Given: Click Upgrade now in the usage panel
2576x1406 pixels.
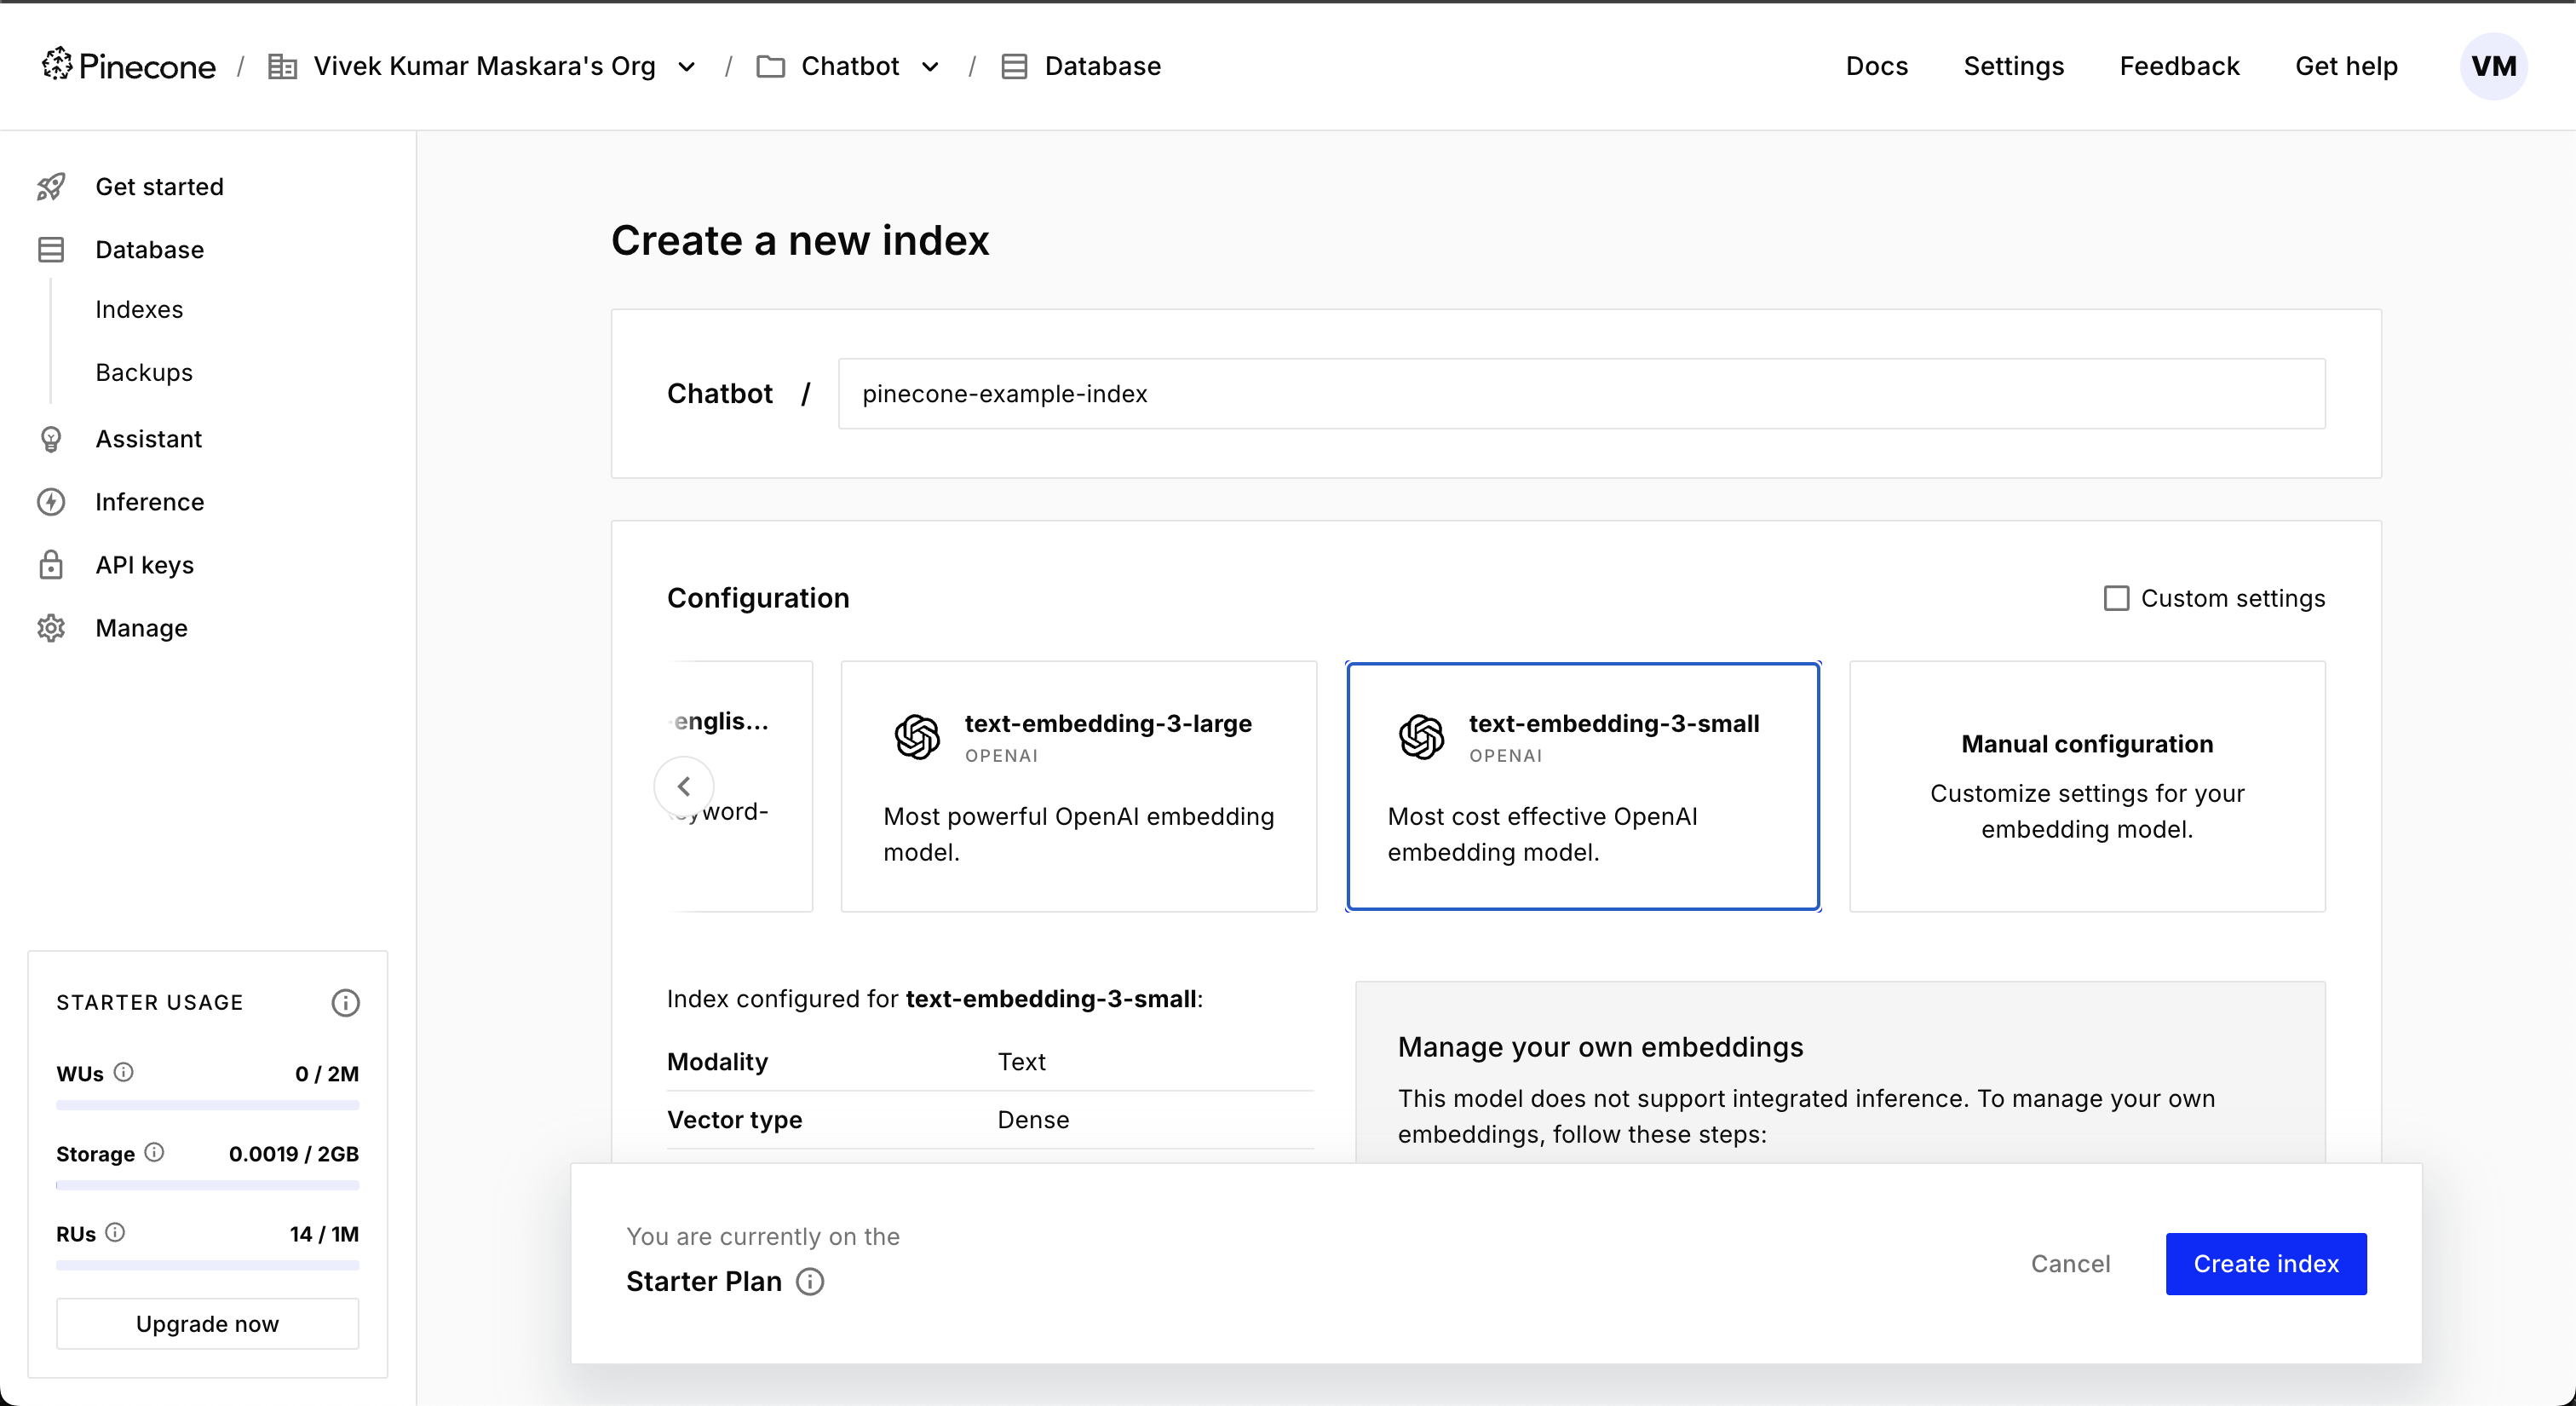Looking at the screenshot, I should 207,1323.
